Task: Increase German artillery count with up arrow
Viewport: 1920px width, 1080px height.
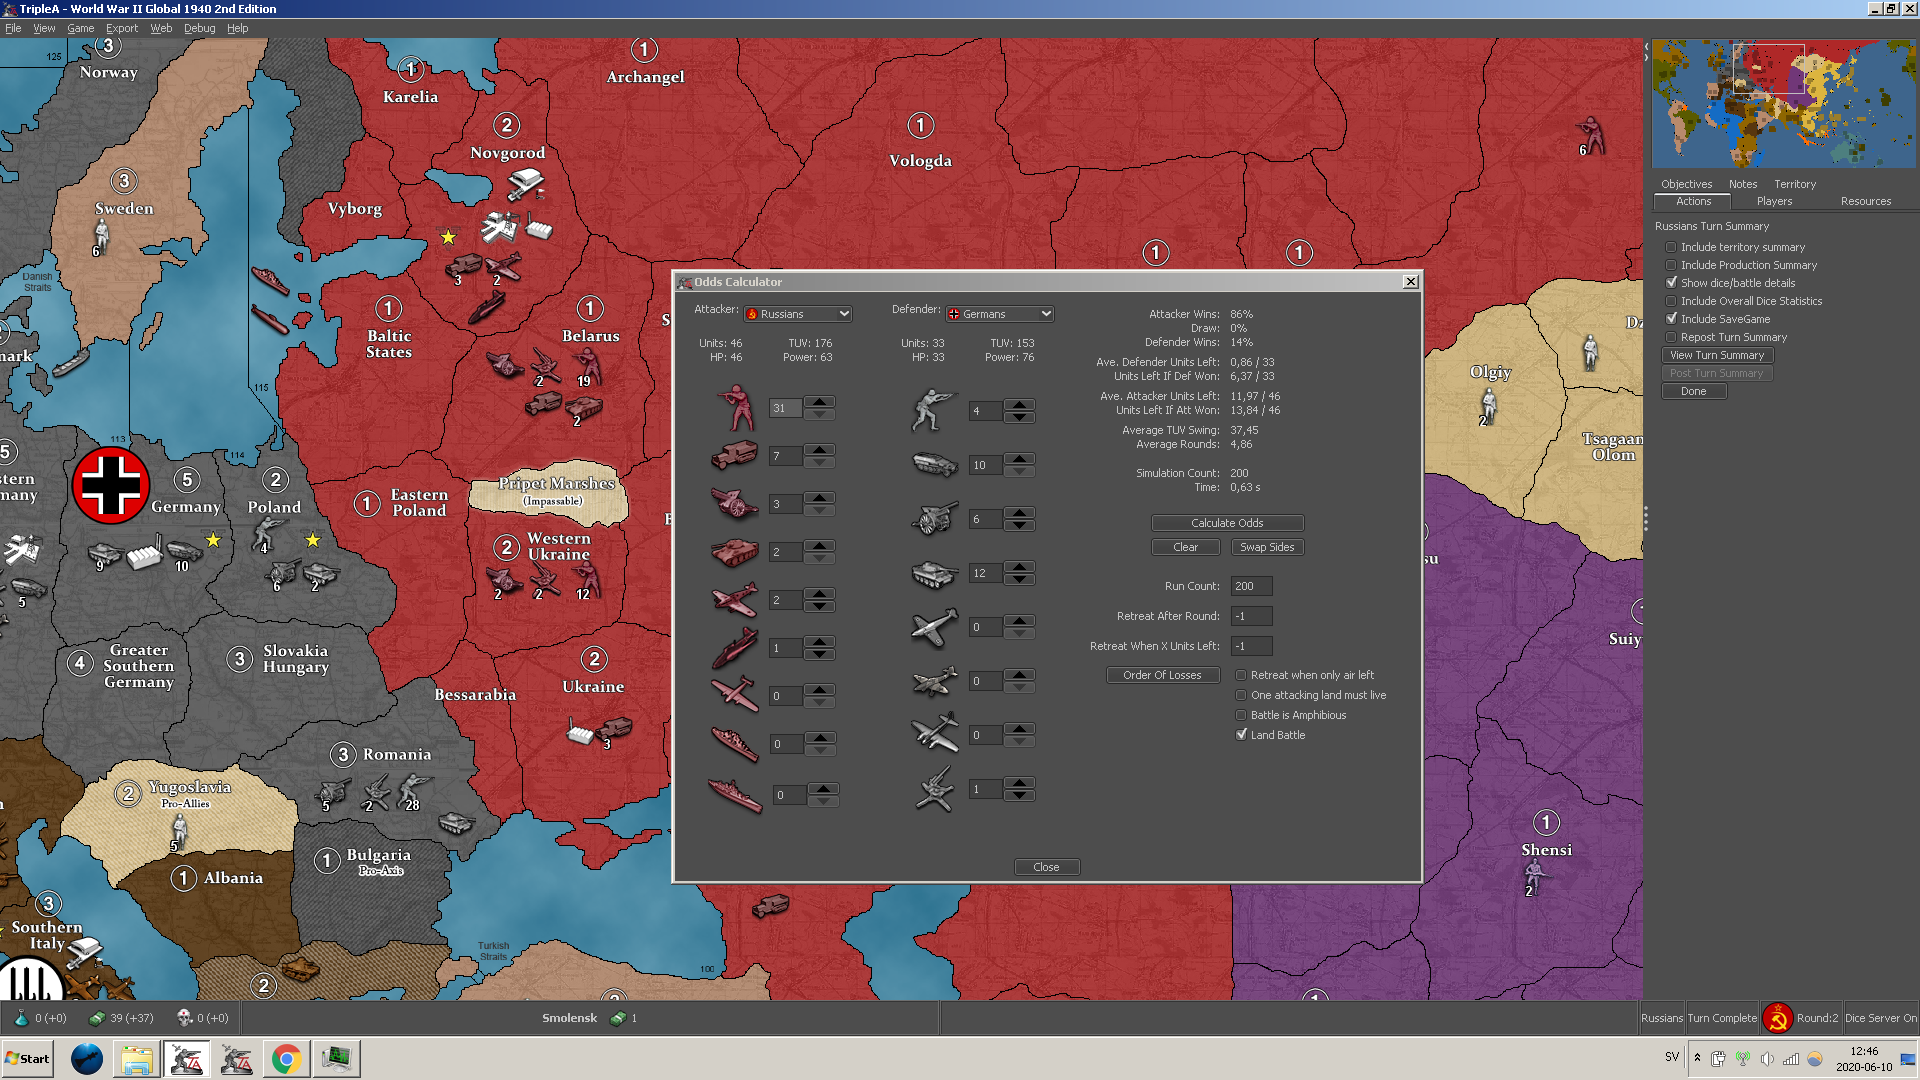Action: tap(1019, 512)
